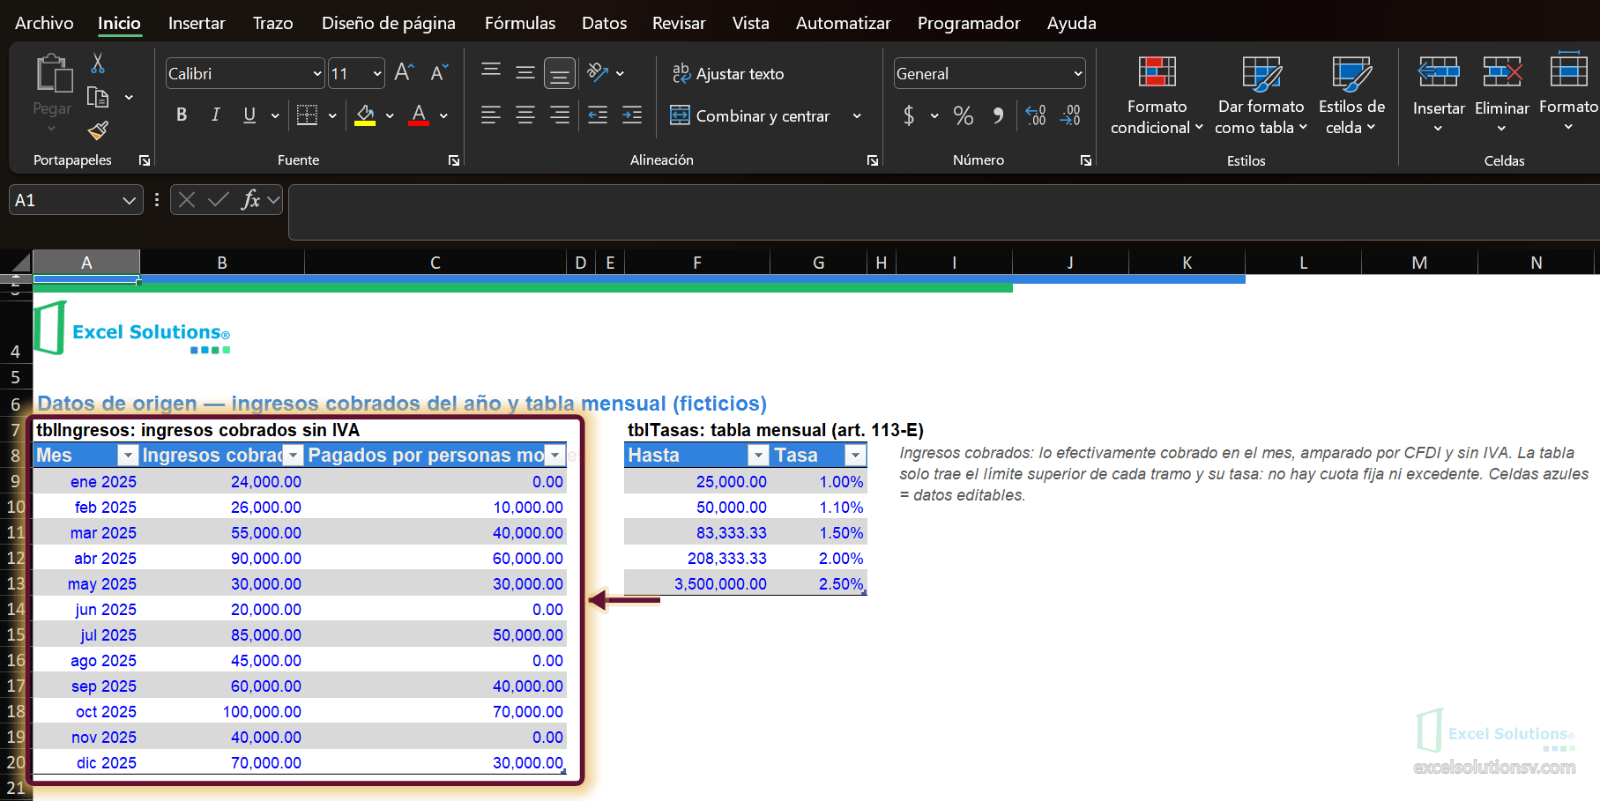
Task: Open the Insertar ribbon tab
Action: coord(196,22)
